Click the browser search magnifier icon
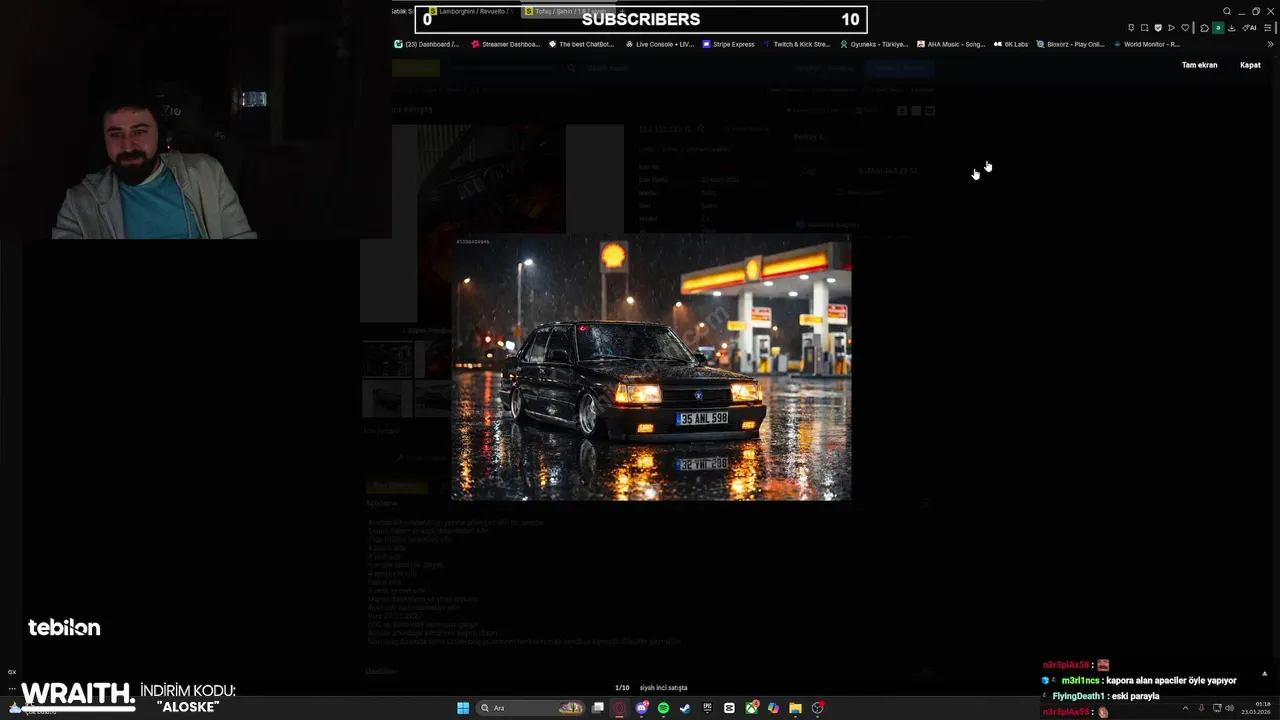This screenshot has width=1280, height=720. point(1227,11)
